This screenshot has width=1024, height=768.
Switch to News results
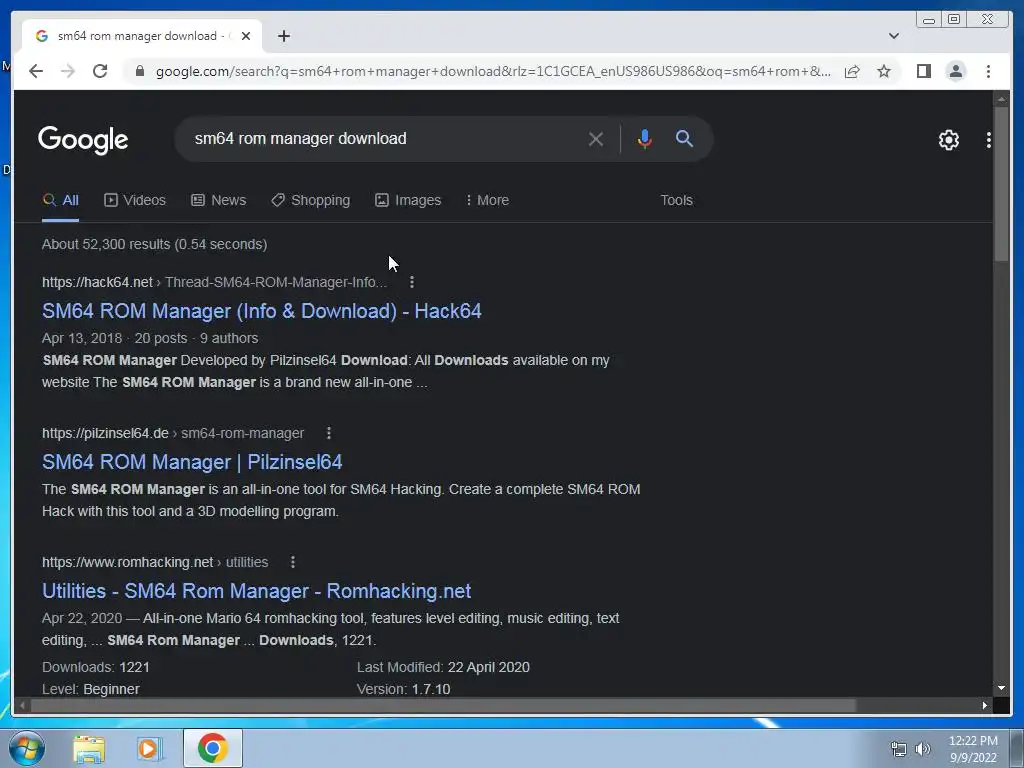click(218, 200)
